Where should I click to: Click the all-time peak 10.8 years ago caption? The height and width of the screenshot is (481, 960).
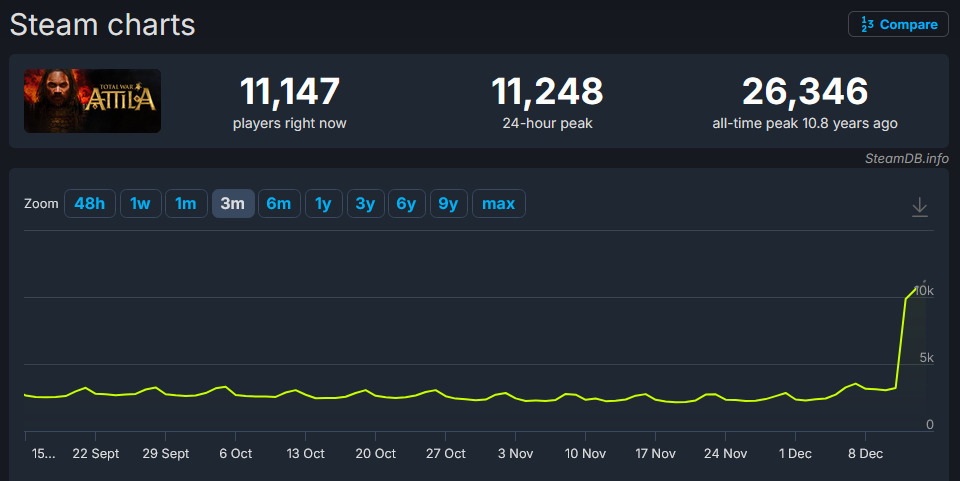click(x=805, y=124)
